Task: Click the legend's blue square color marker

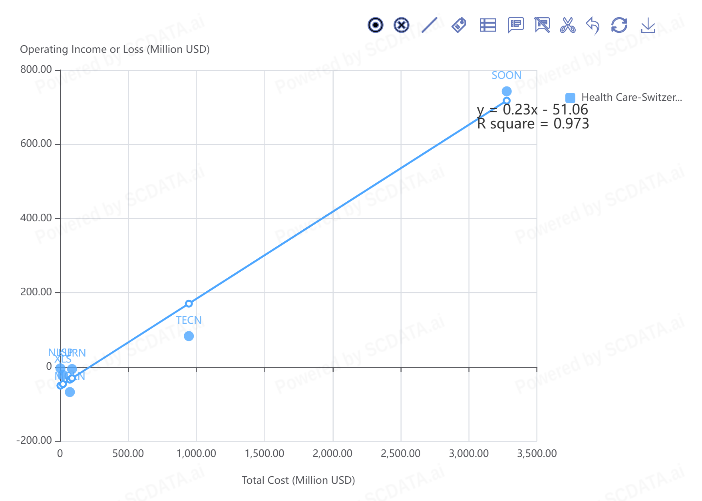Action: pos(570,97)
